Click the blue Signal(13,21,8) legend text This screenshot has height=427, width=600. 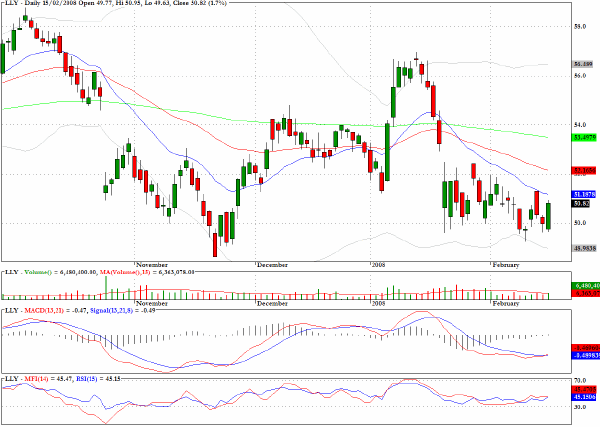pos(111,310)
